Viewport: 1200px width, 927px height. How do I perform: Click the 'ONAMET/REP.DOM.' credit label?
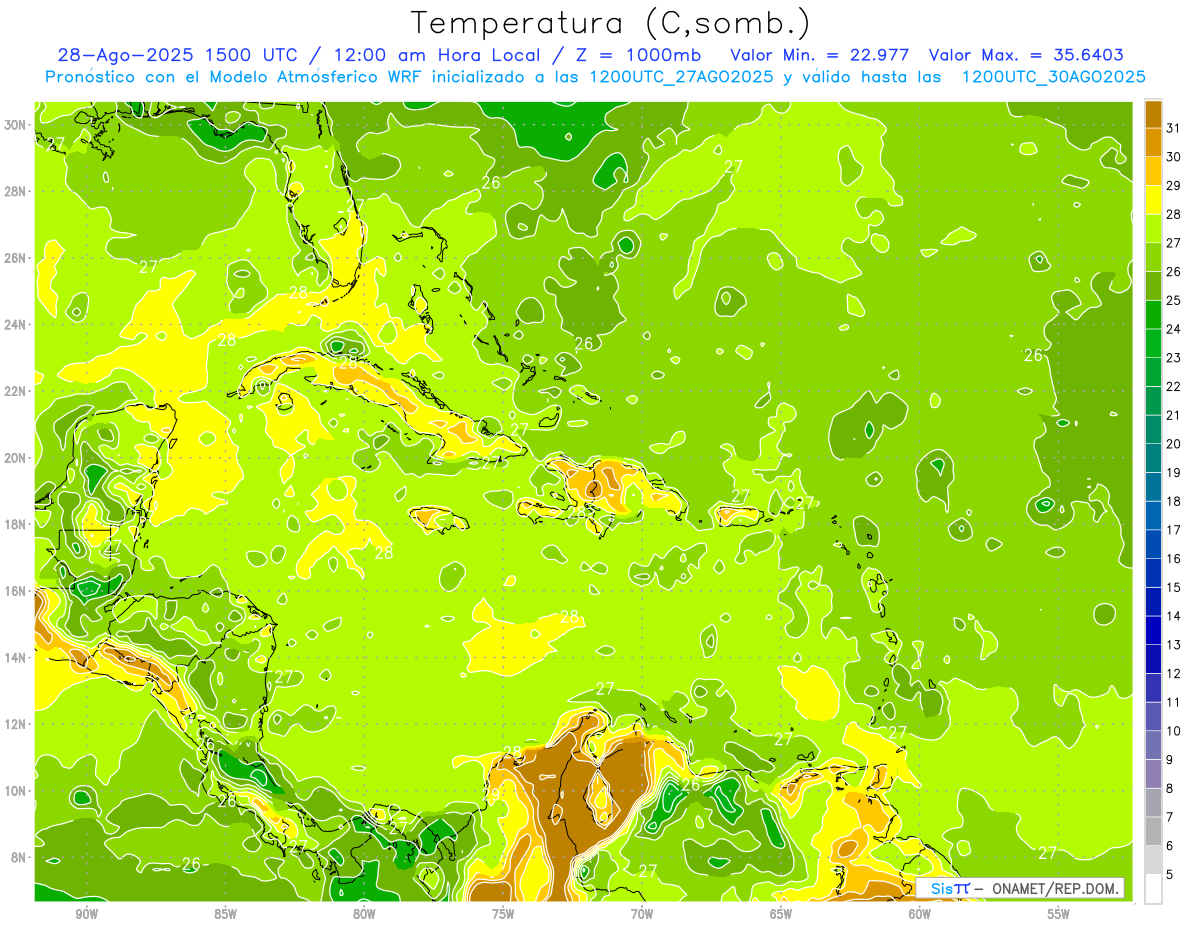[x=1057, y=888]
